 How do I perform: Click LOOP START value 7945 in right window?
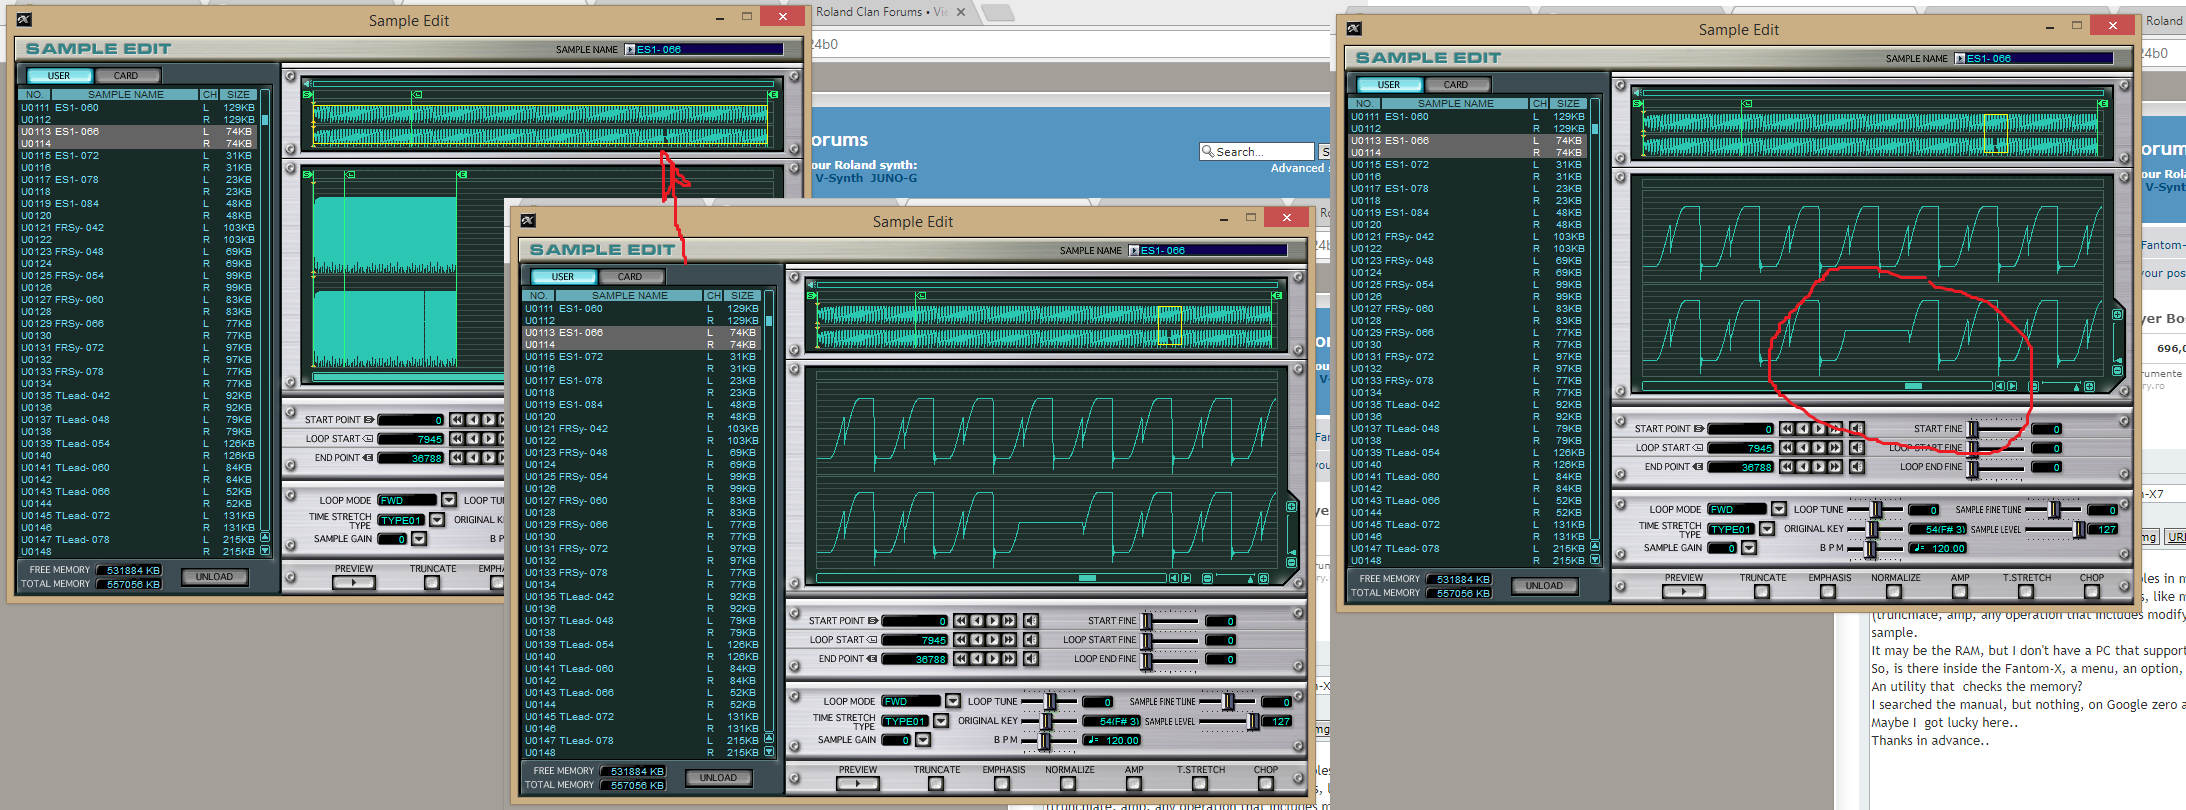[1740, 448]
